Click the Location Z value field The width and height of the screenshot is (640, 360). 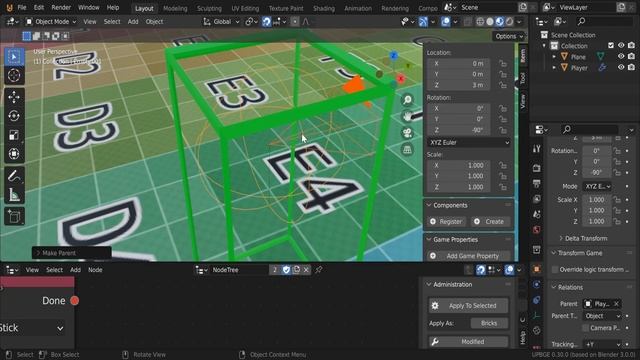point(459,85)
